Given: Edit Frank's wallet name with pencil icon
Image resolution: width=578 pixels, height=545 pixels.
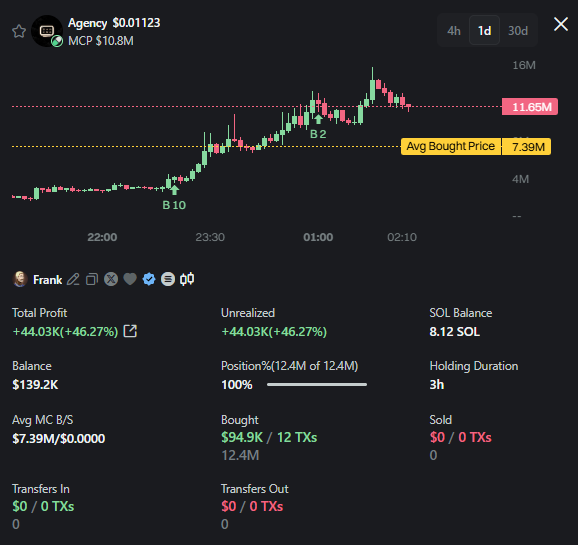Looking at the screenshot, I should click(x=73, y=280).
